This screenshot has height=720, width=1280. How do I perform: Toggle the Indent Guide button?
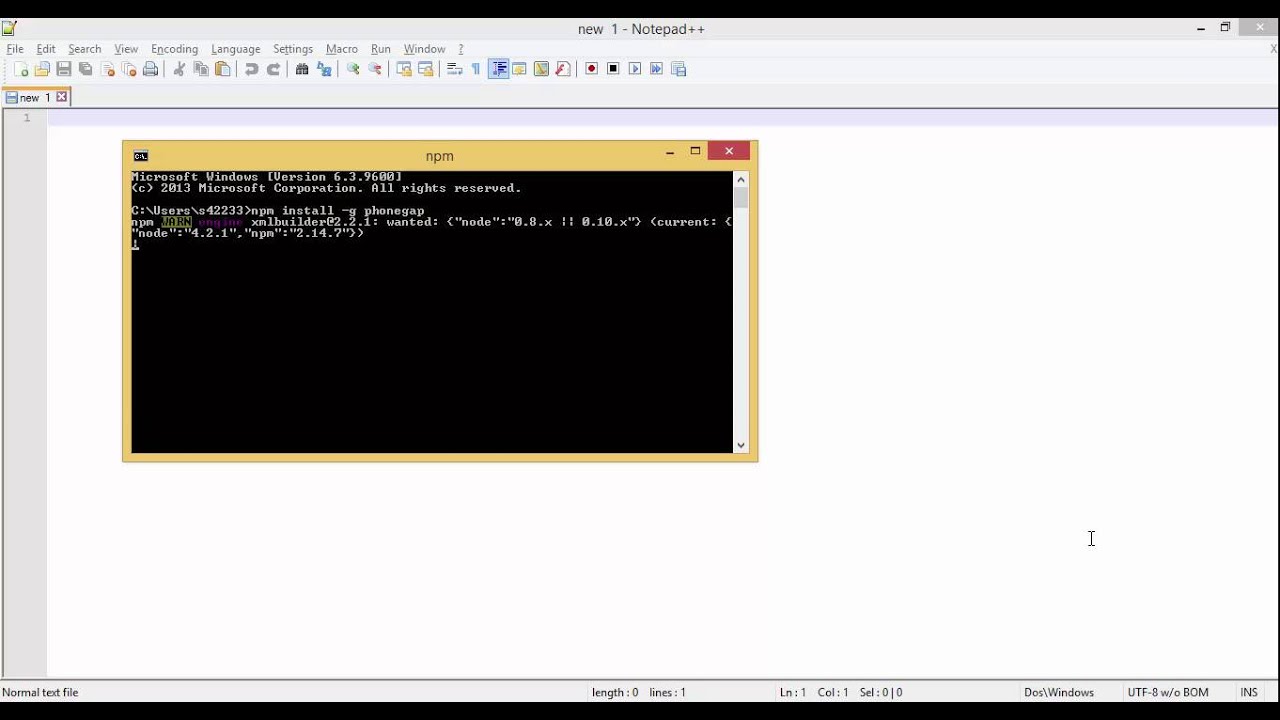498,69
